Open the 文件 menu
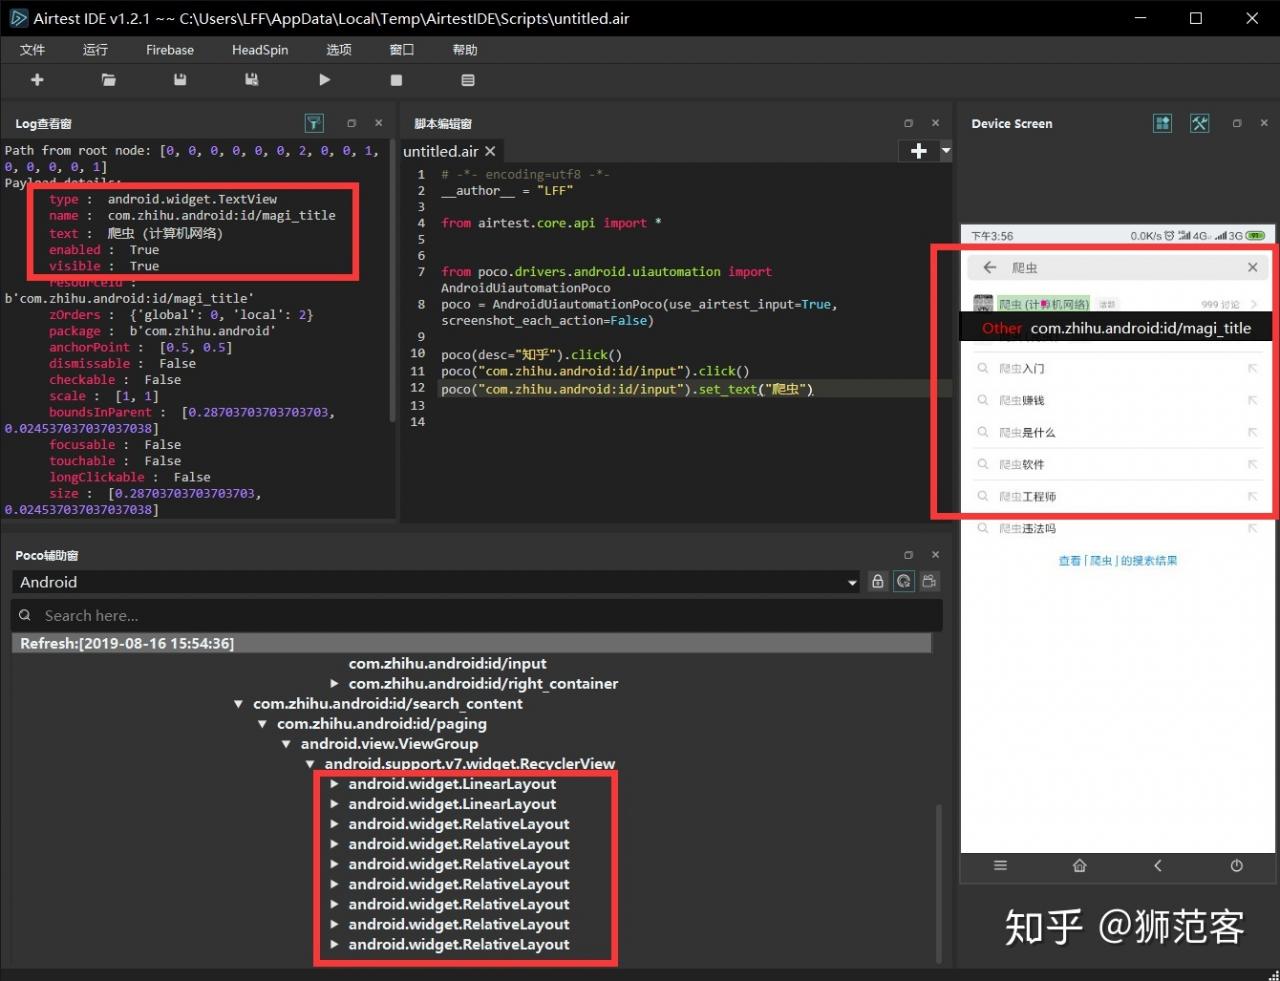Viewport: 1280px width, 981px height. (x=32, y=50)
